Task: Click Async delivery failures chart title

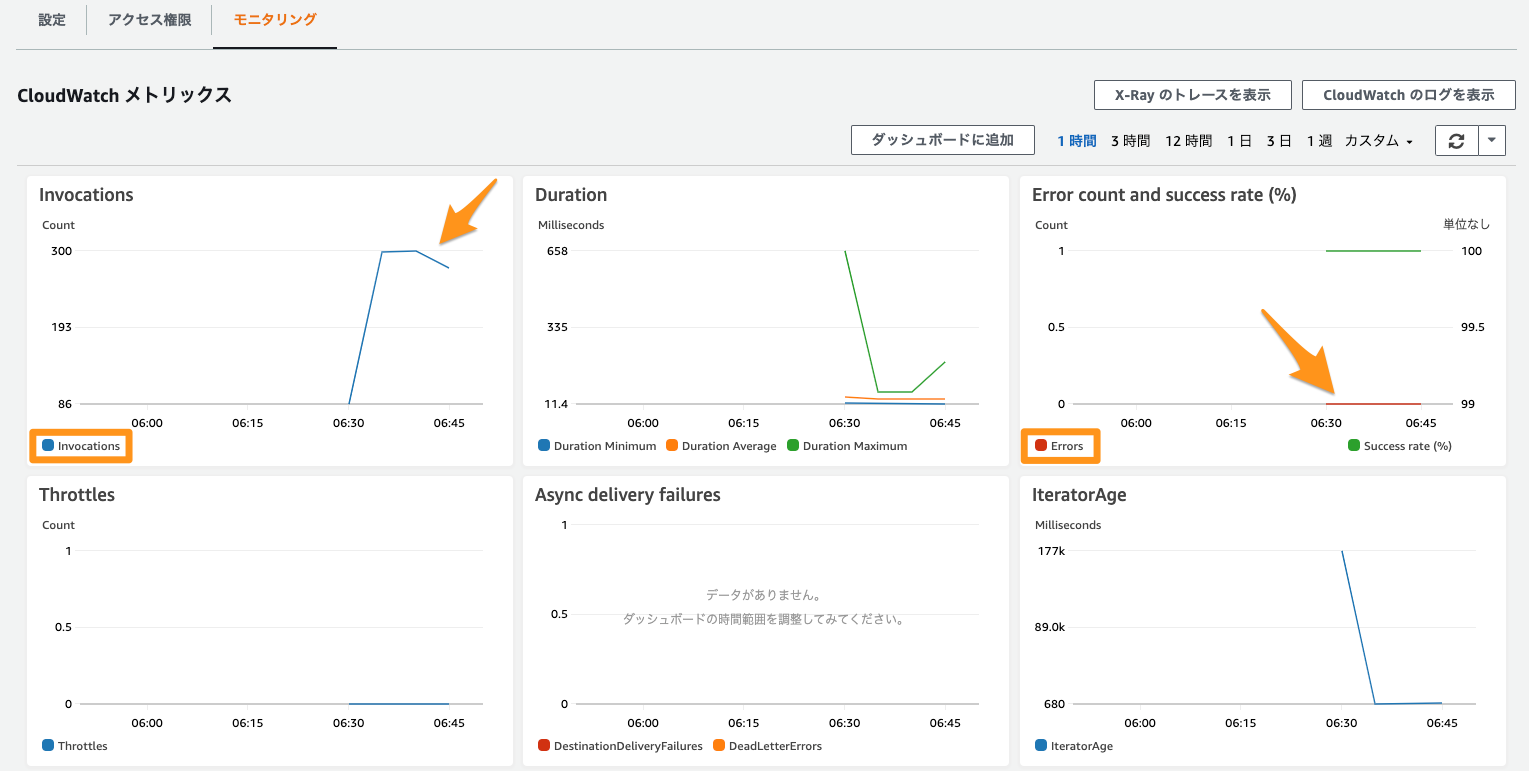Action: 627,495
